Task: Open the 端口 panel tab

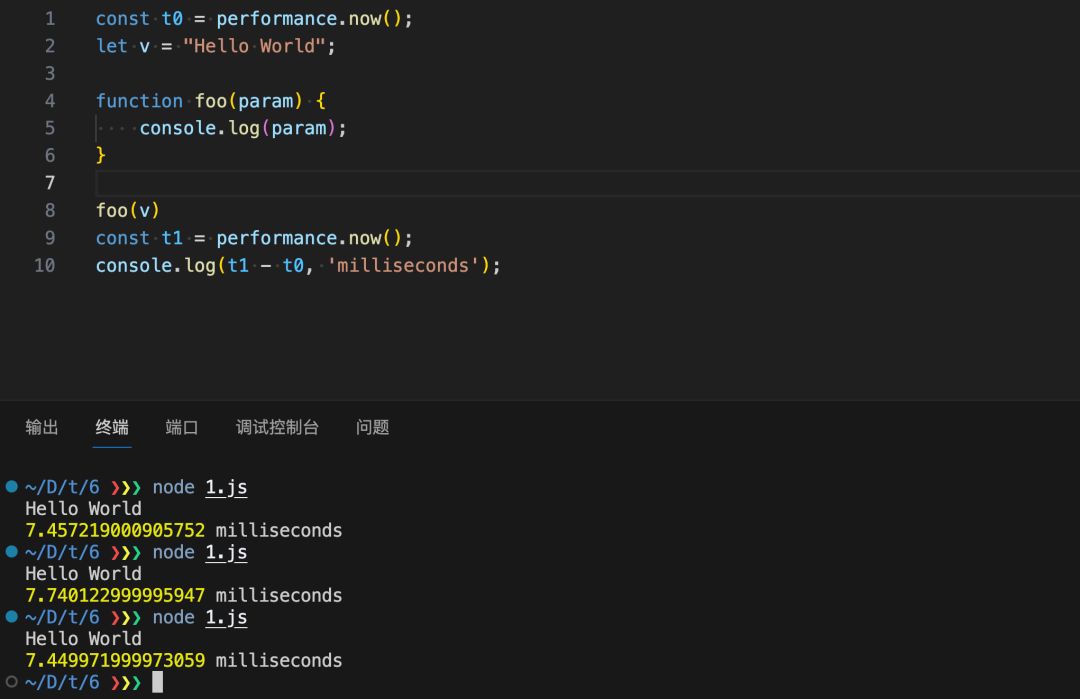Action: coord(182,427)
